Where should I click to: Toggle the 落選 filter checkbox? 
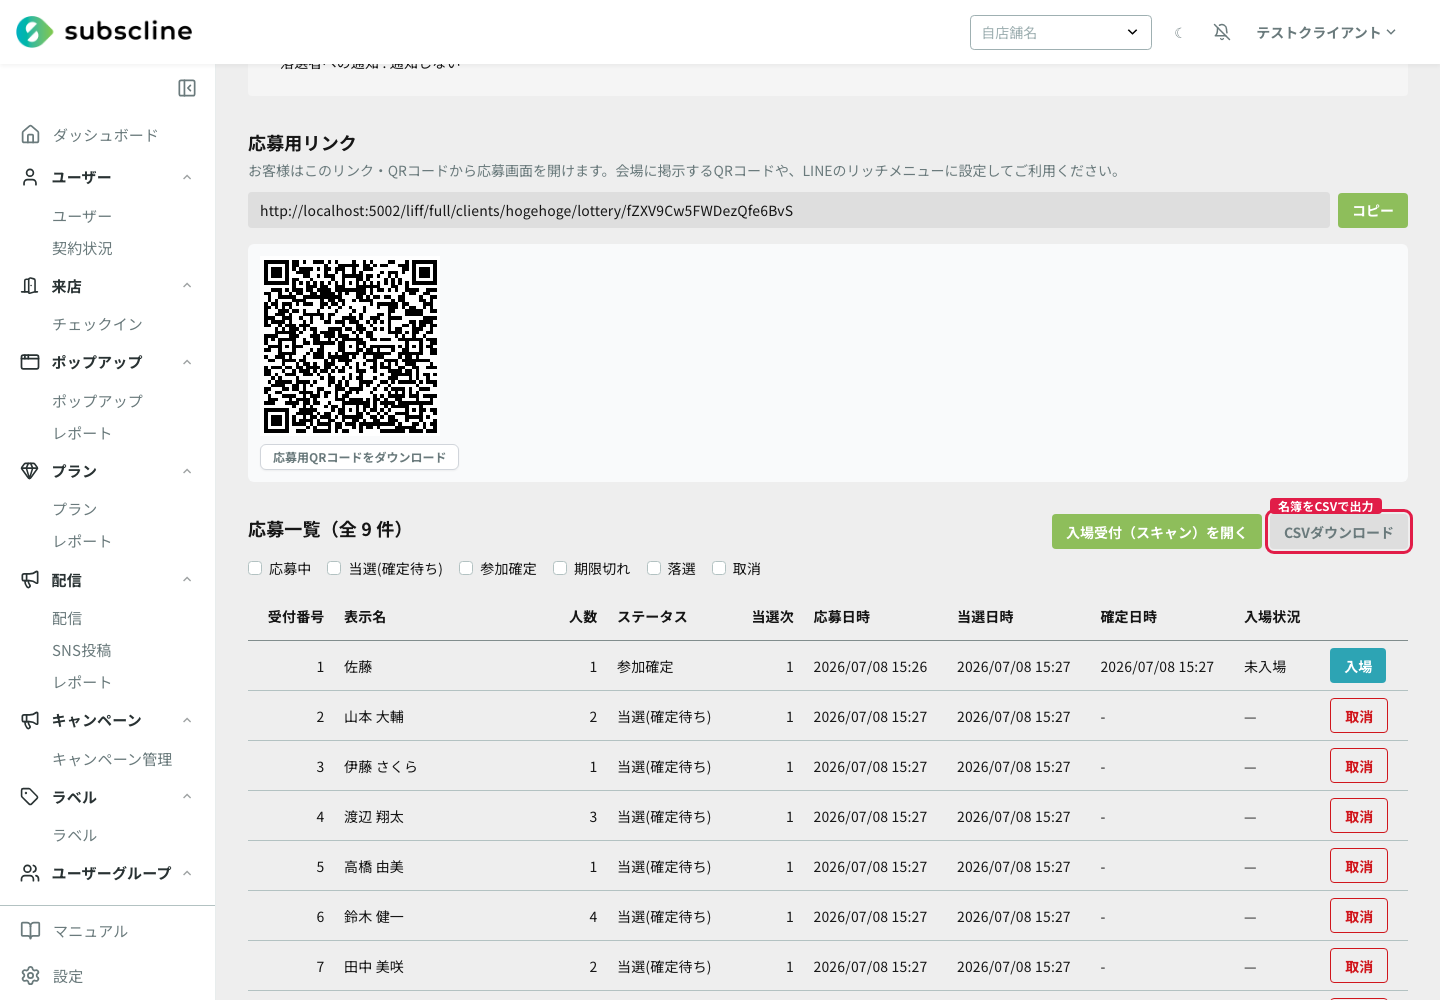pyautogui.click(x=654, y=568)
